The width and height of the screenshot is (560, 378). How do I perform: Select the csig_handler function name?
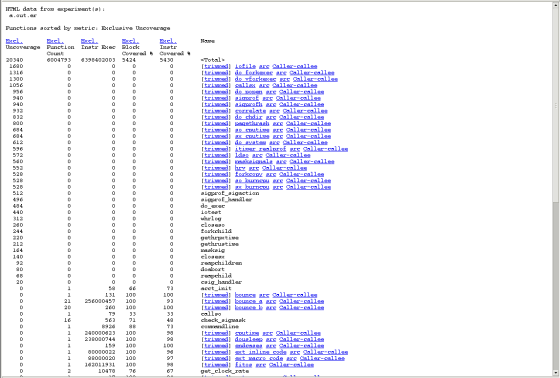[221, 282]
